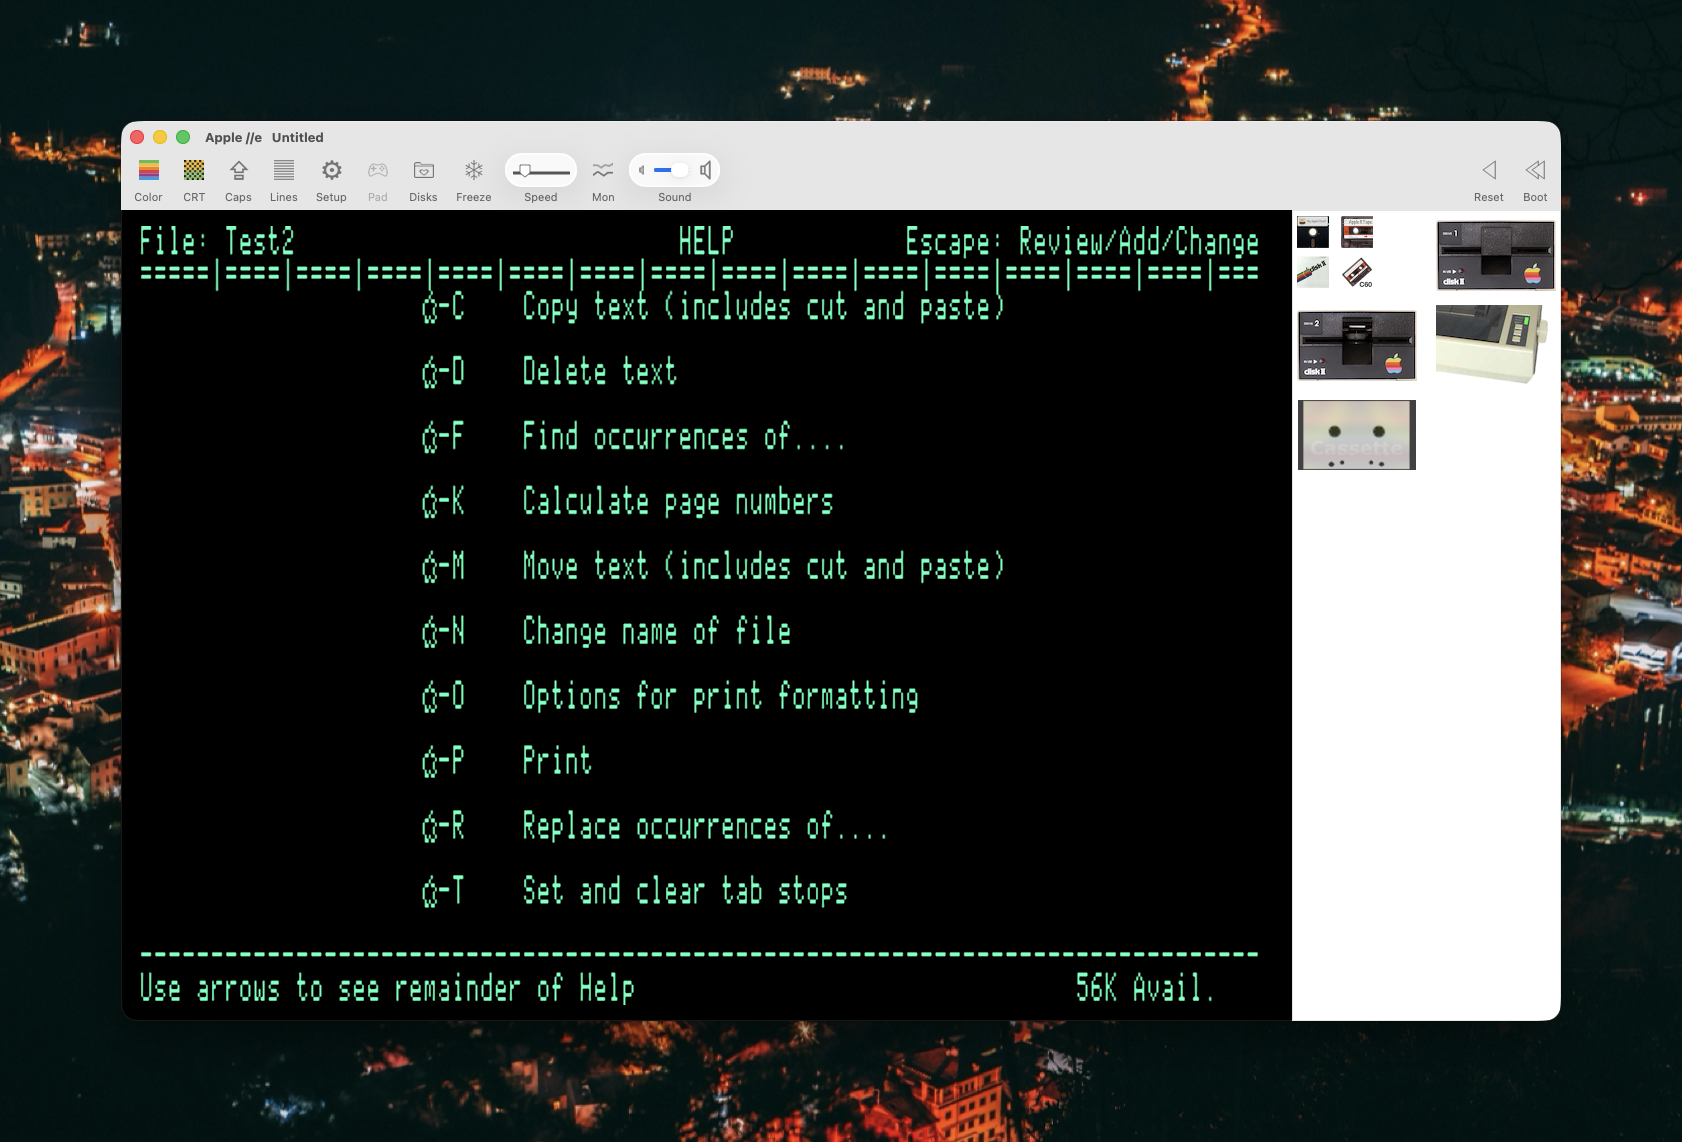Viewport: 1682px width, 1142px height.
Task: Click the 'File: Test2' header text
Action: [x=217, y=242]
